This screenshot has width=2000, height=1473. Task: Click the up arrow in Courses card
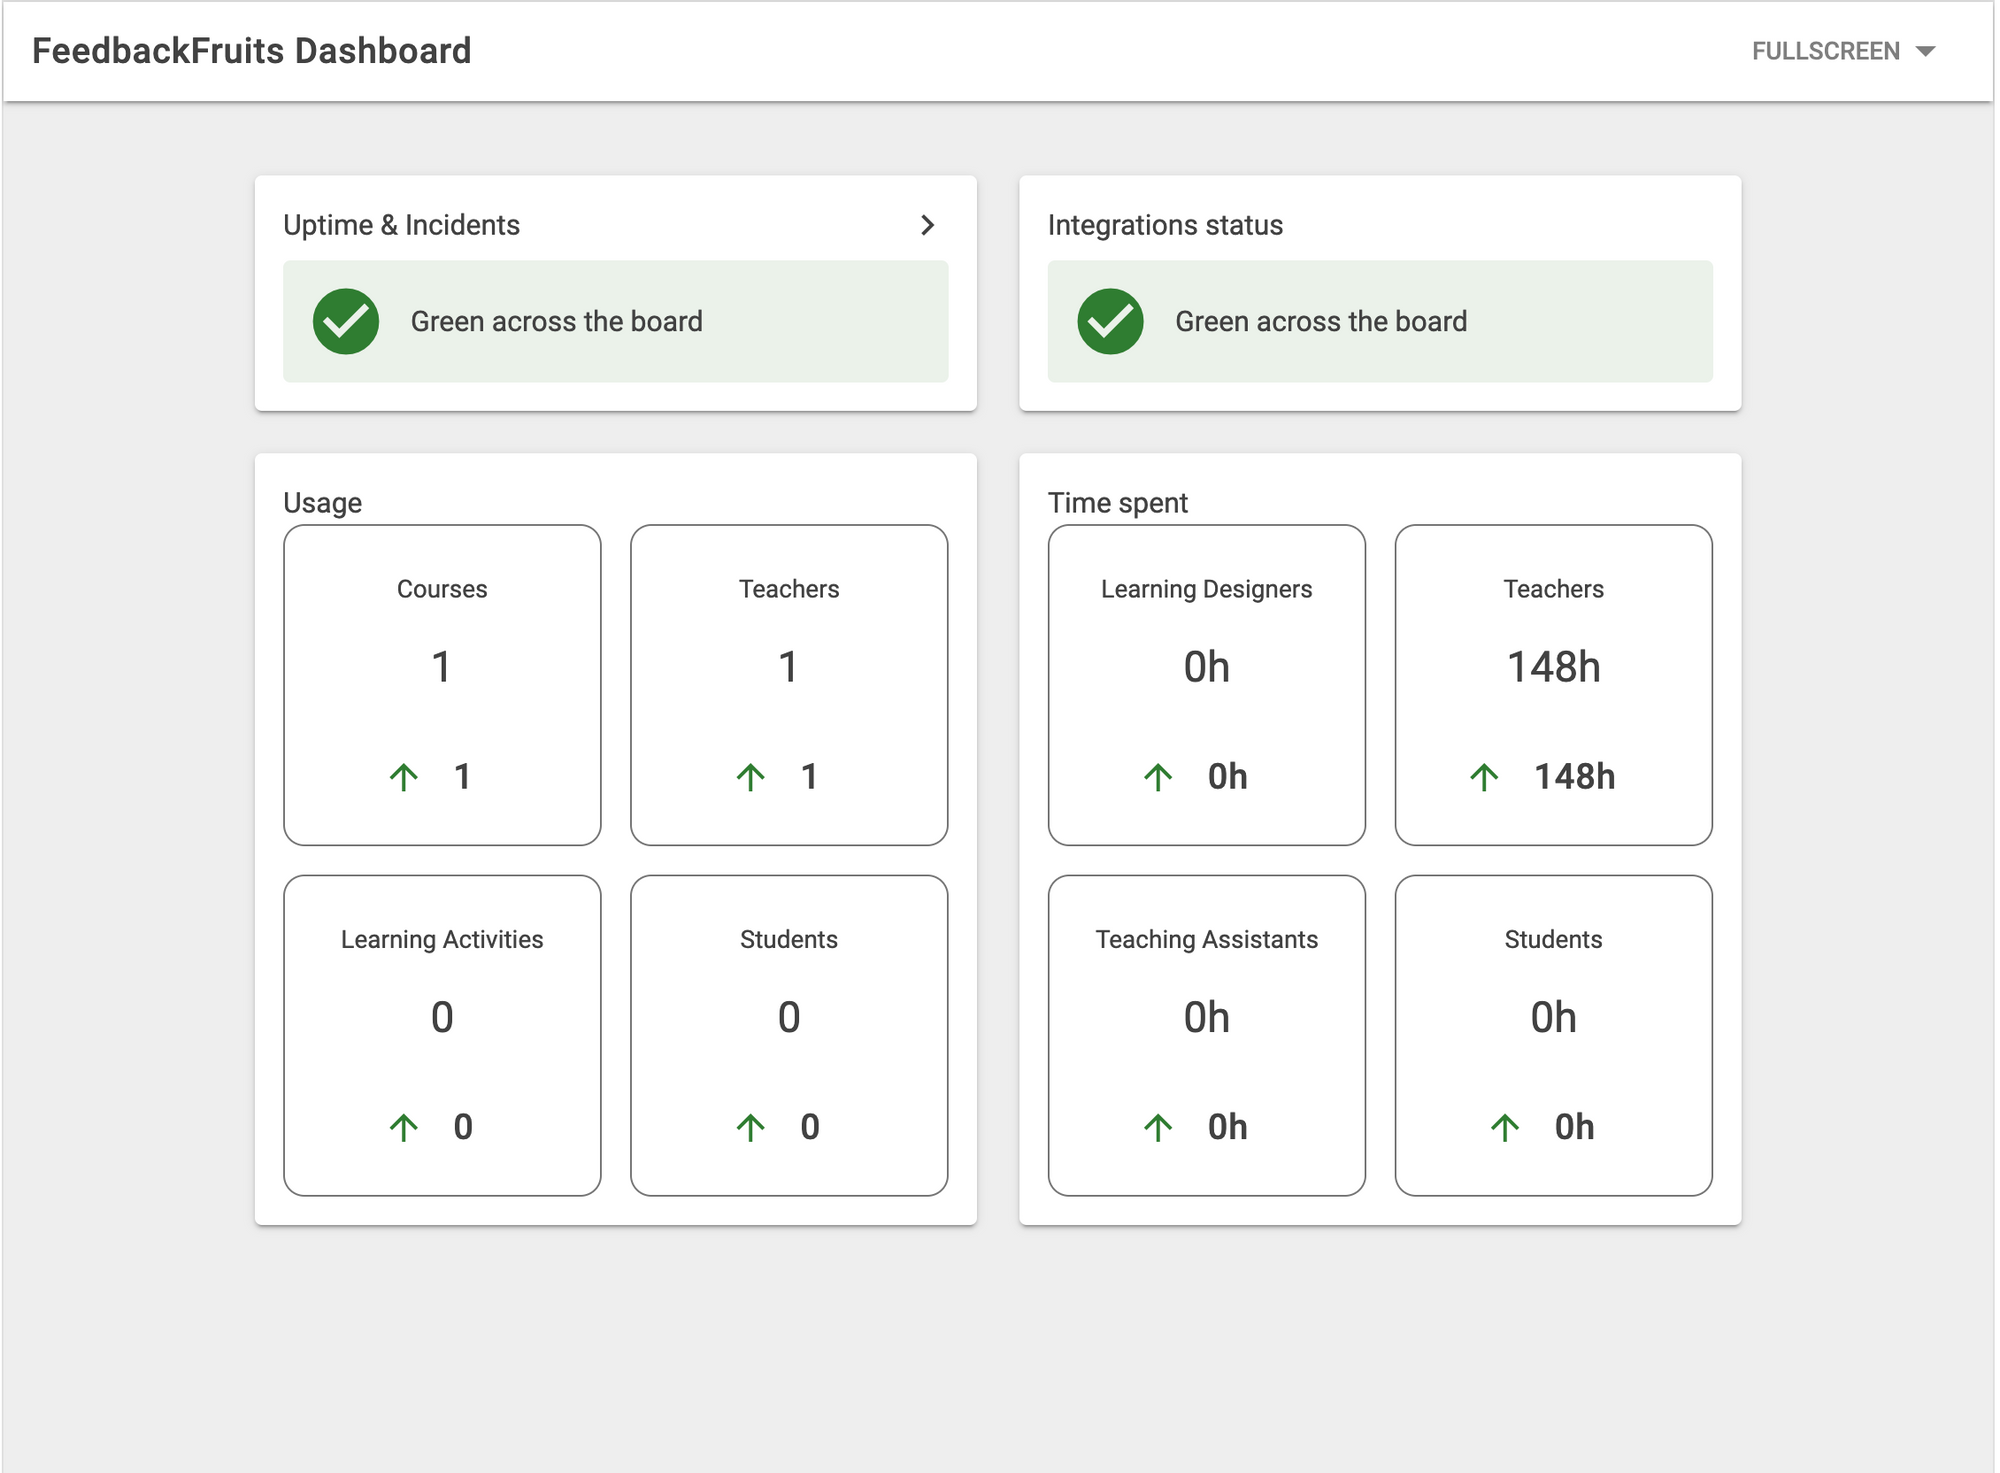pos(404,777)
